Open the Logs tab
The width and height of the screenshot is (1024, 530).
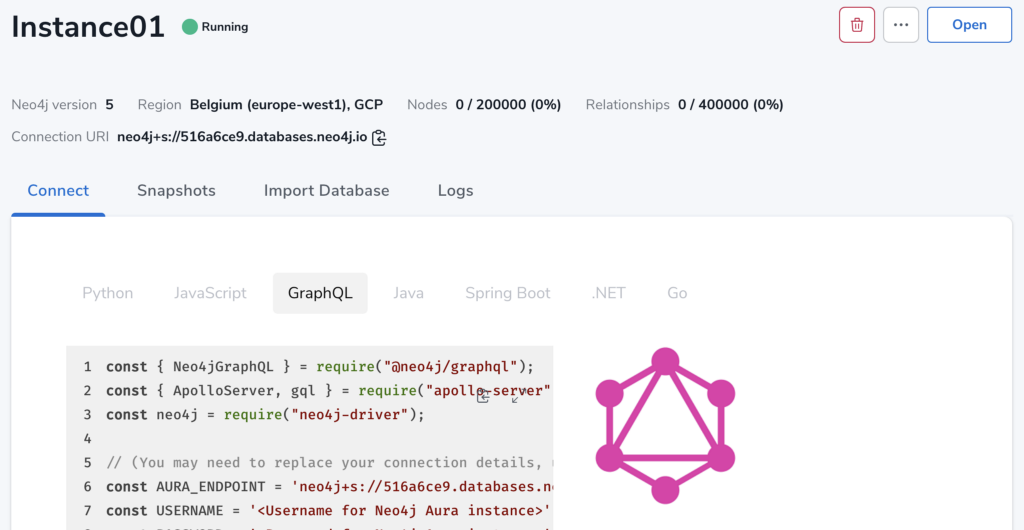[x=455, y=191]
